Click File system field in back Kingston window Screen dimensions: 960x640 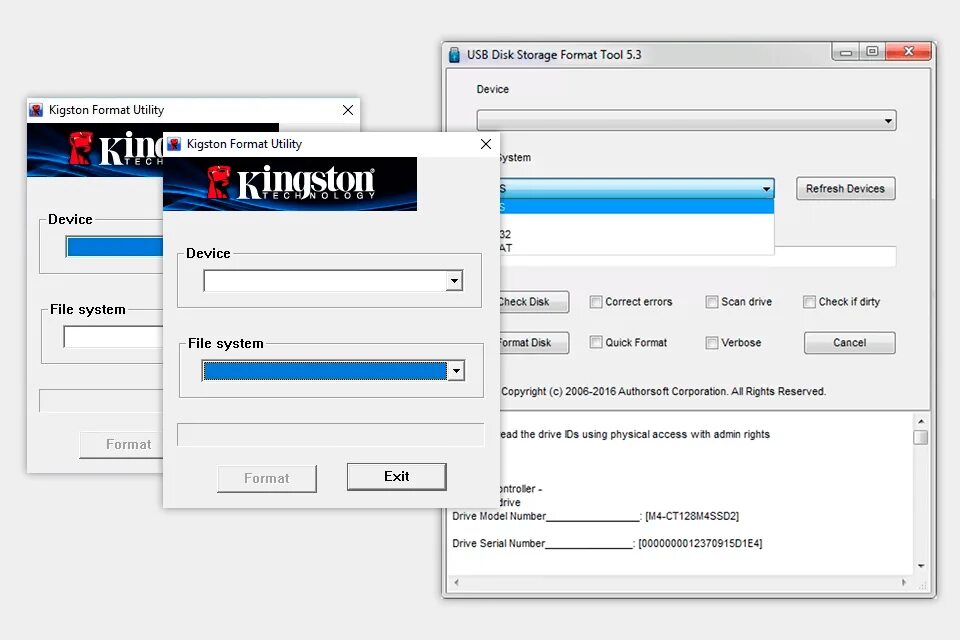(x=113, y=337)
